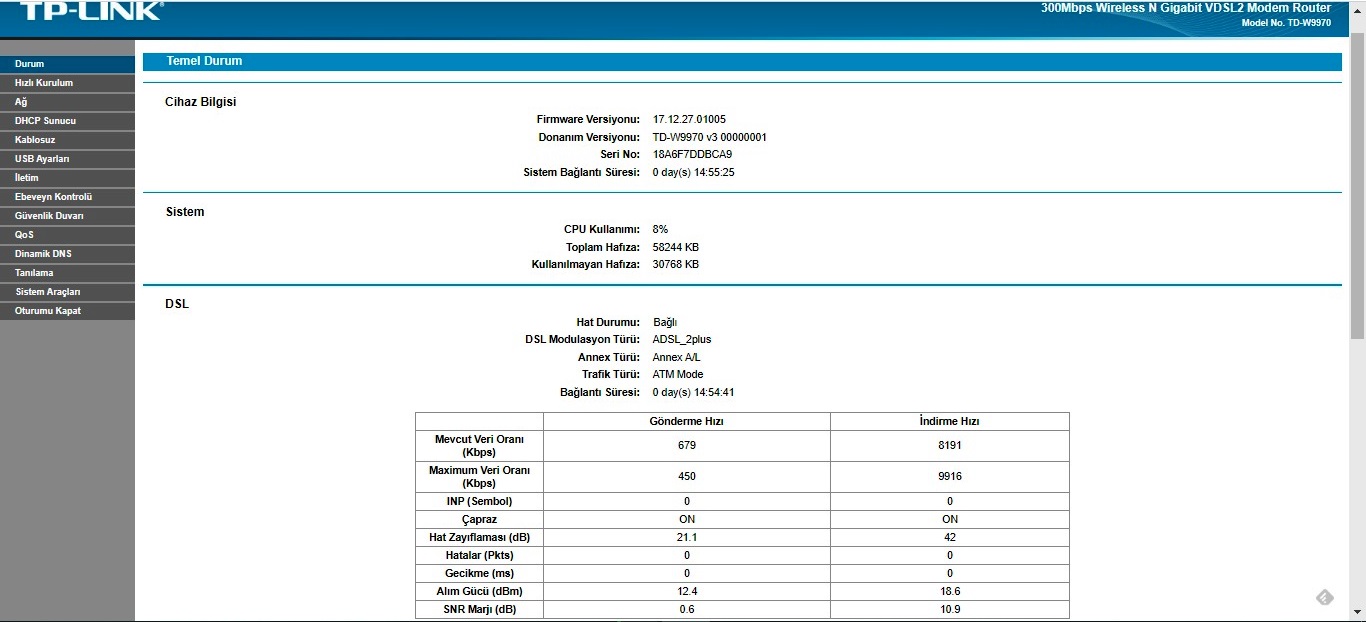Click the Mevcut Veri Oranı row label
The width and height of the screenshot is (1366, 622).
(480, 446)
